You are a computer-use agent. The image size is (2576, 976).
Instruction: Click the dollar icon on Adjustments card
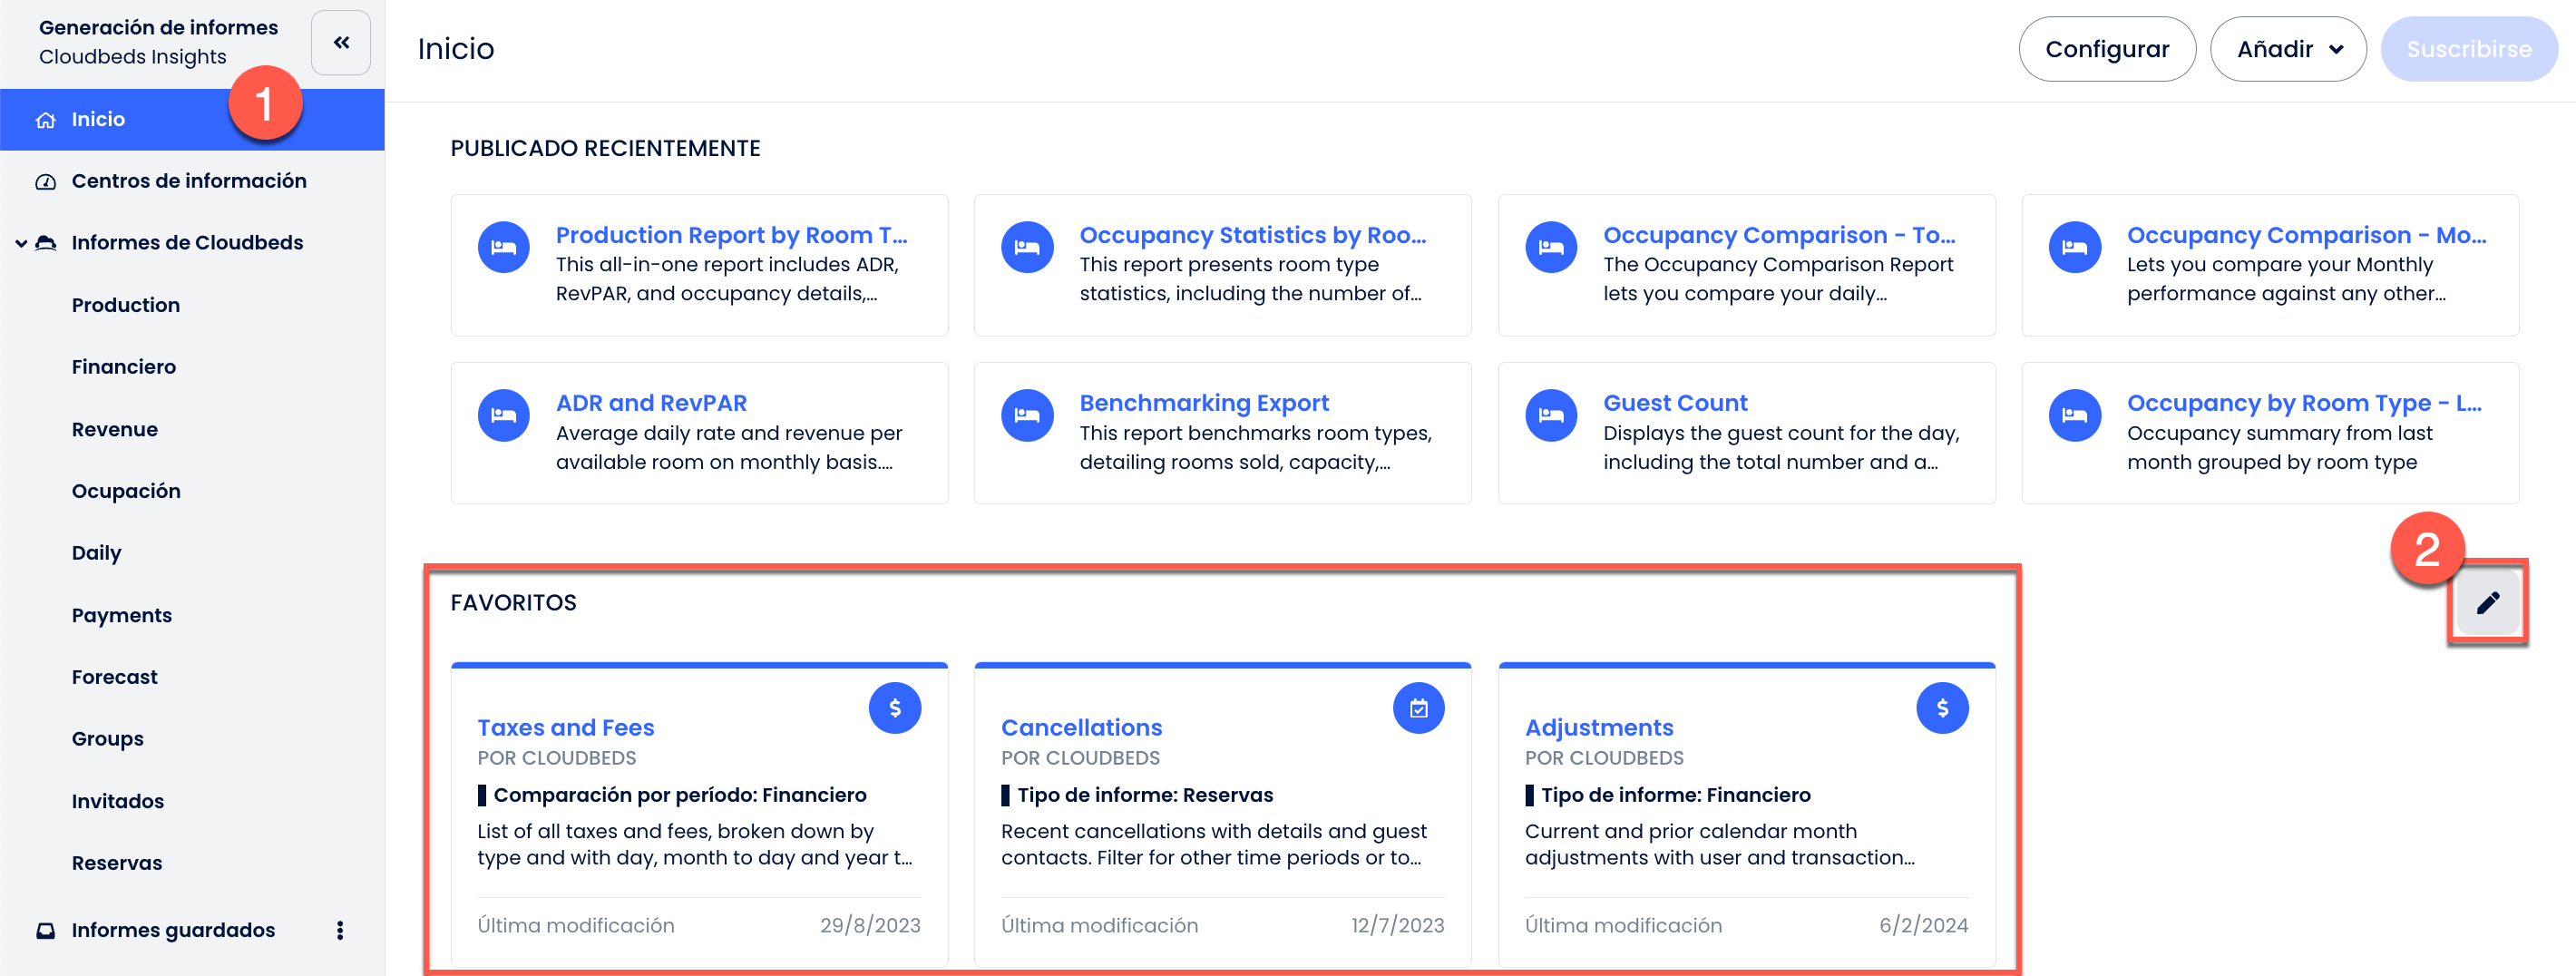point(1941,708)
